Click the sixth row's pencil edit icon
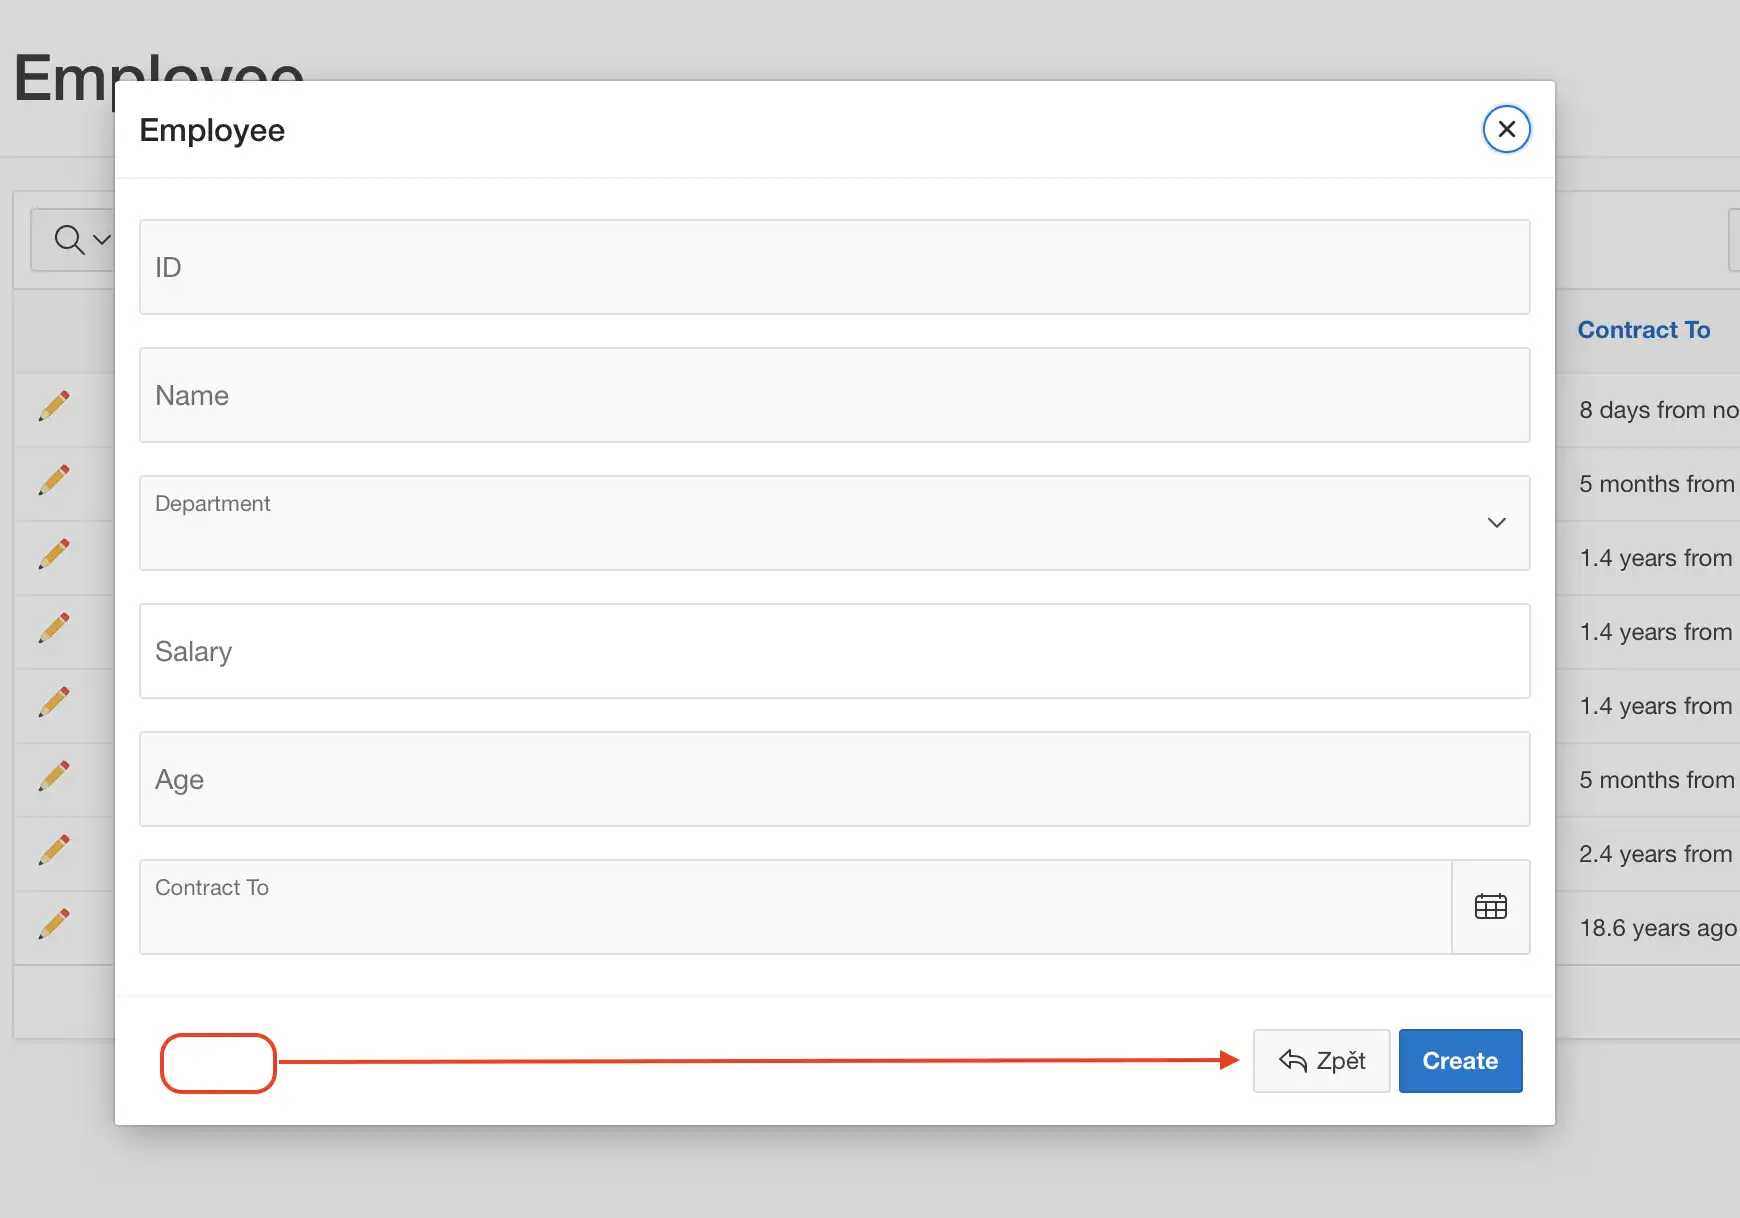The width and height of the screenshot is (1740, 1218). (x=54, y=776)
